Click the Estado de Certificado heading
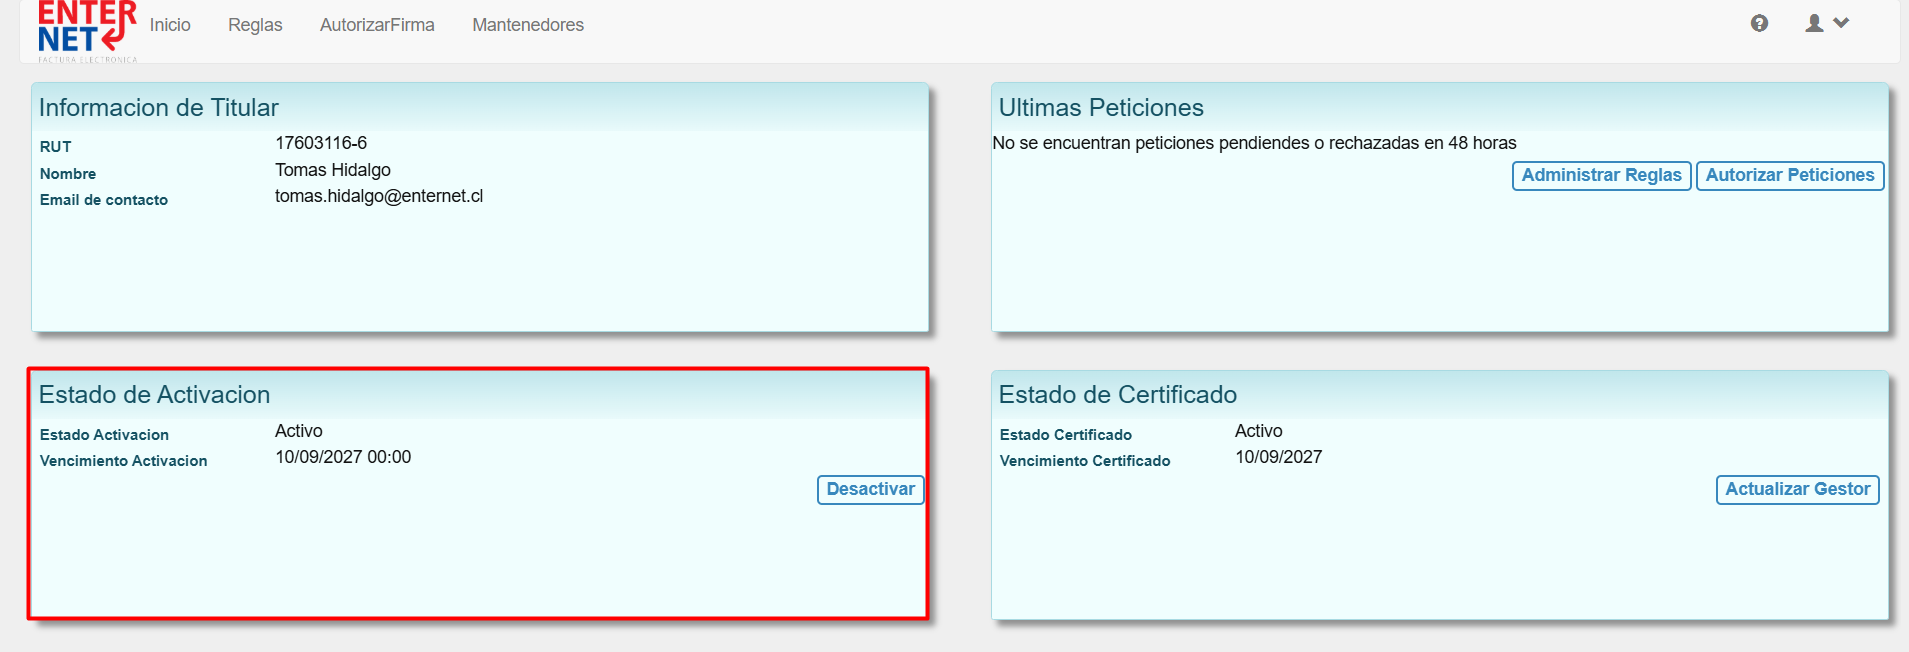This screenshot has width=1909, height=652. pyautogui.click(x=1117, y=394)
